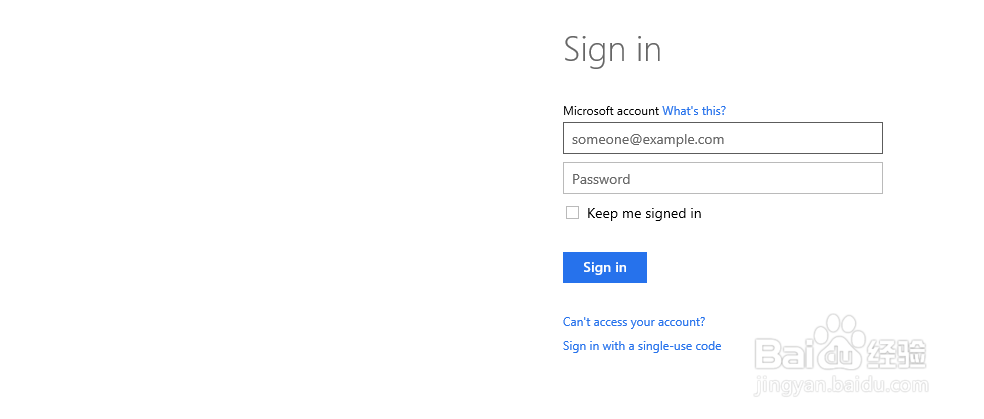984x419 pixels.
Task: Click the right end of the Password field
Action: pos(868,179)
